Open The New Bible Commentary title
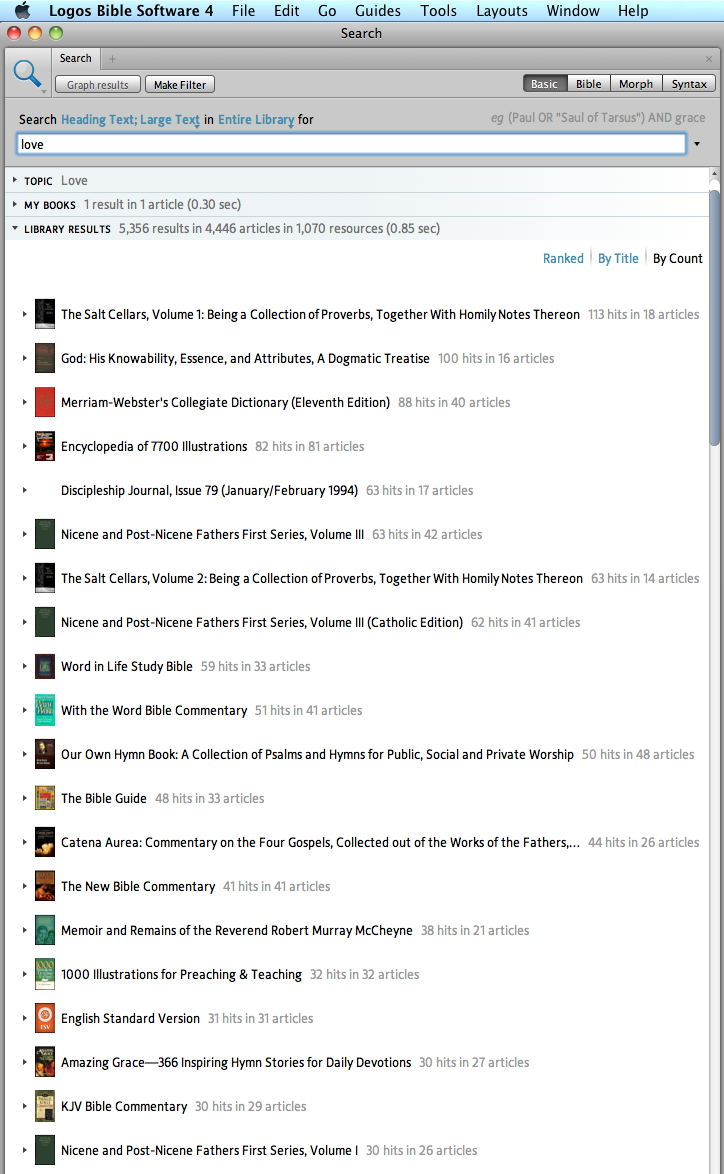Image resolution: width=724 pixels, height=1174 pixels. (138, 886)
